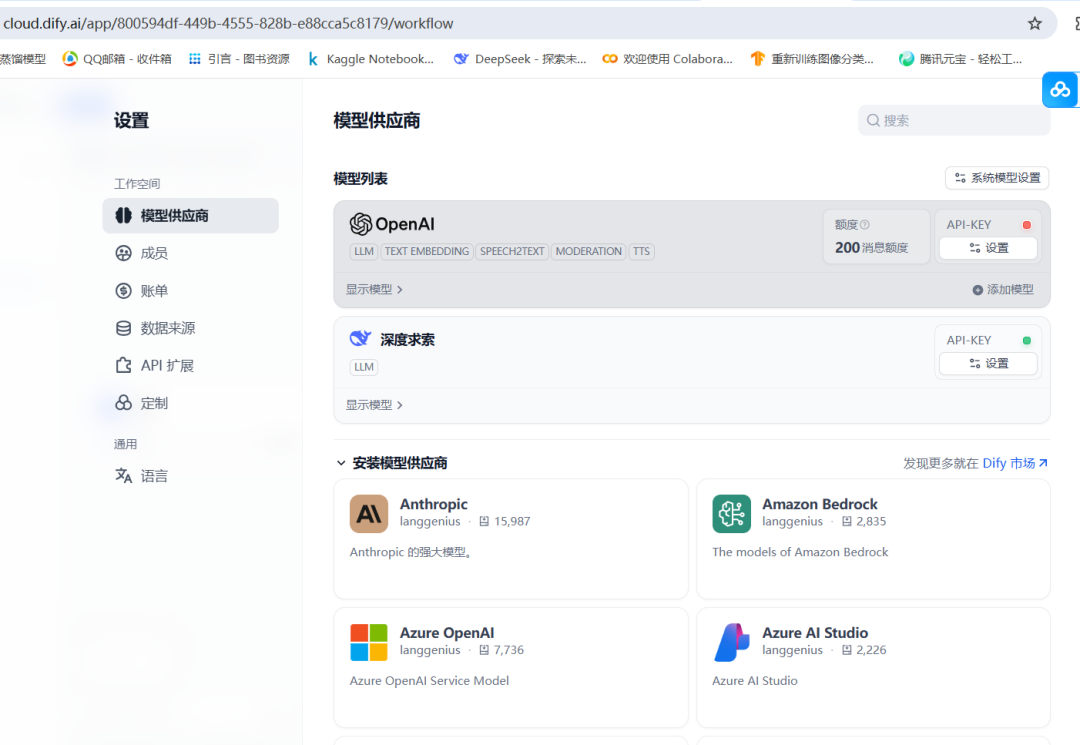
Task: Select the Anthropic provider logo
Action: [369, 513]
